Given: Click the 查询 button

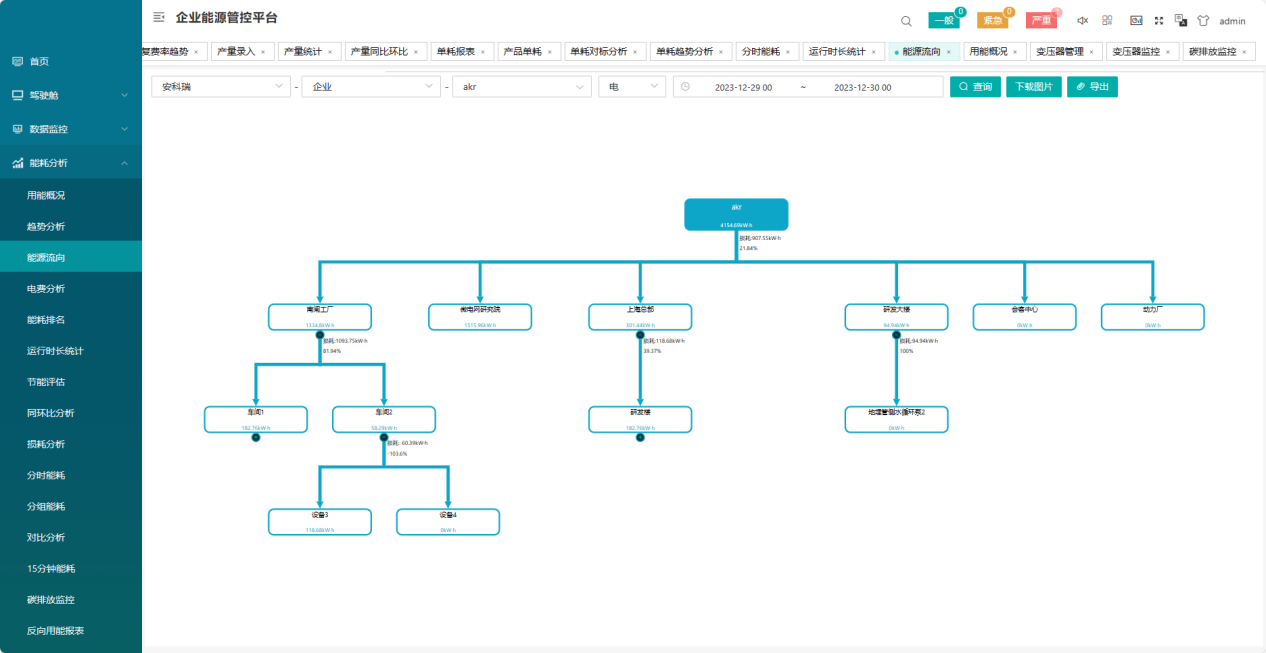Looking at the screenshot, I should (x=975, y=87).
